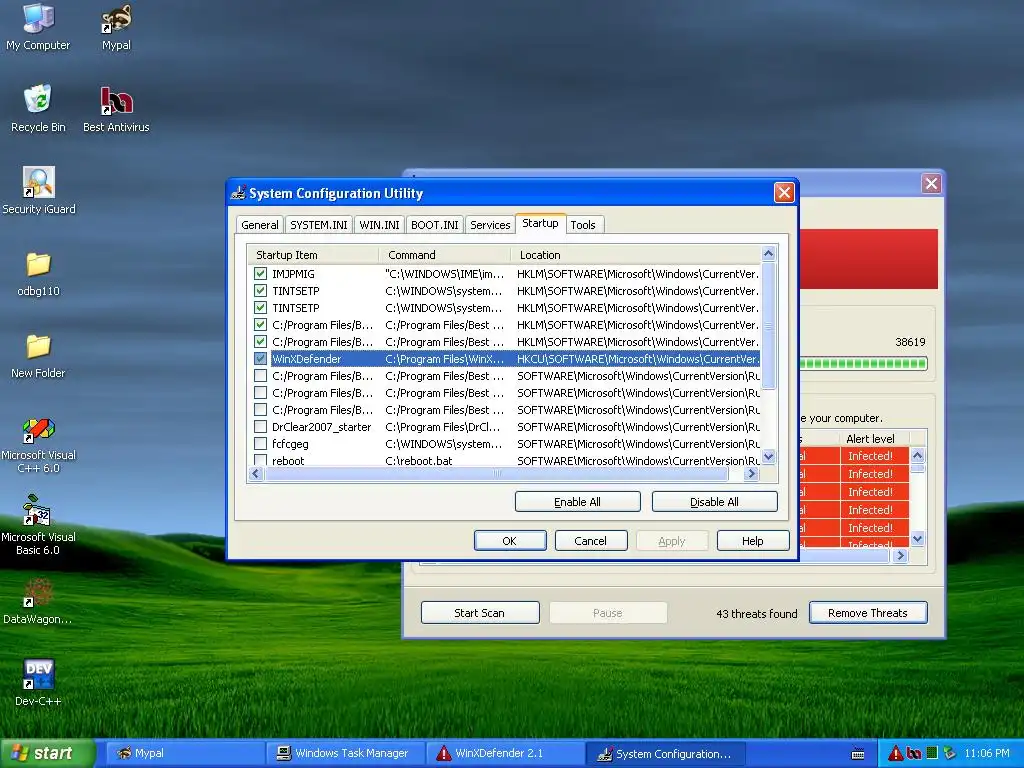Select the Security iGuard desktop shortcut
Screen dimensions: 1024x768
[39, 191]
